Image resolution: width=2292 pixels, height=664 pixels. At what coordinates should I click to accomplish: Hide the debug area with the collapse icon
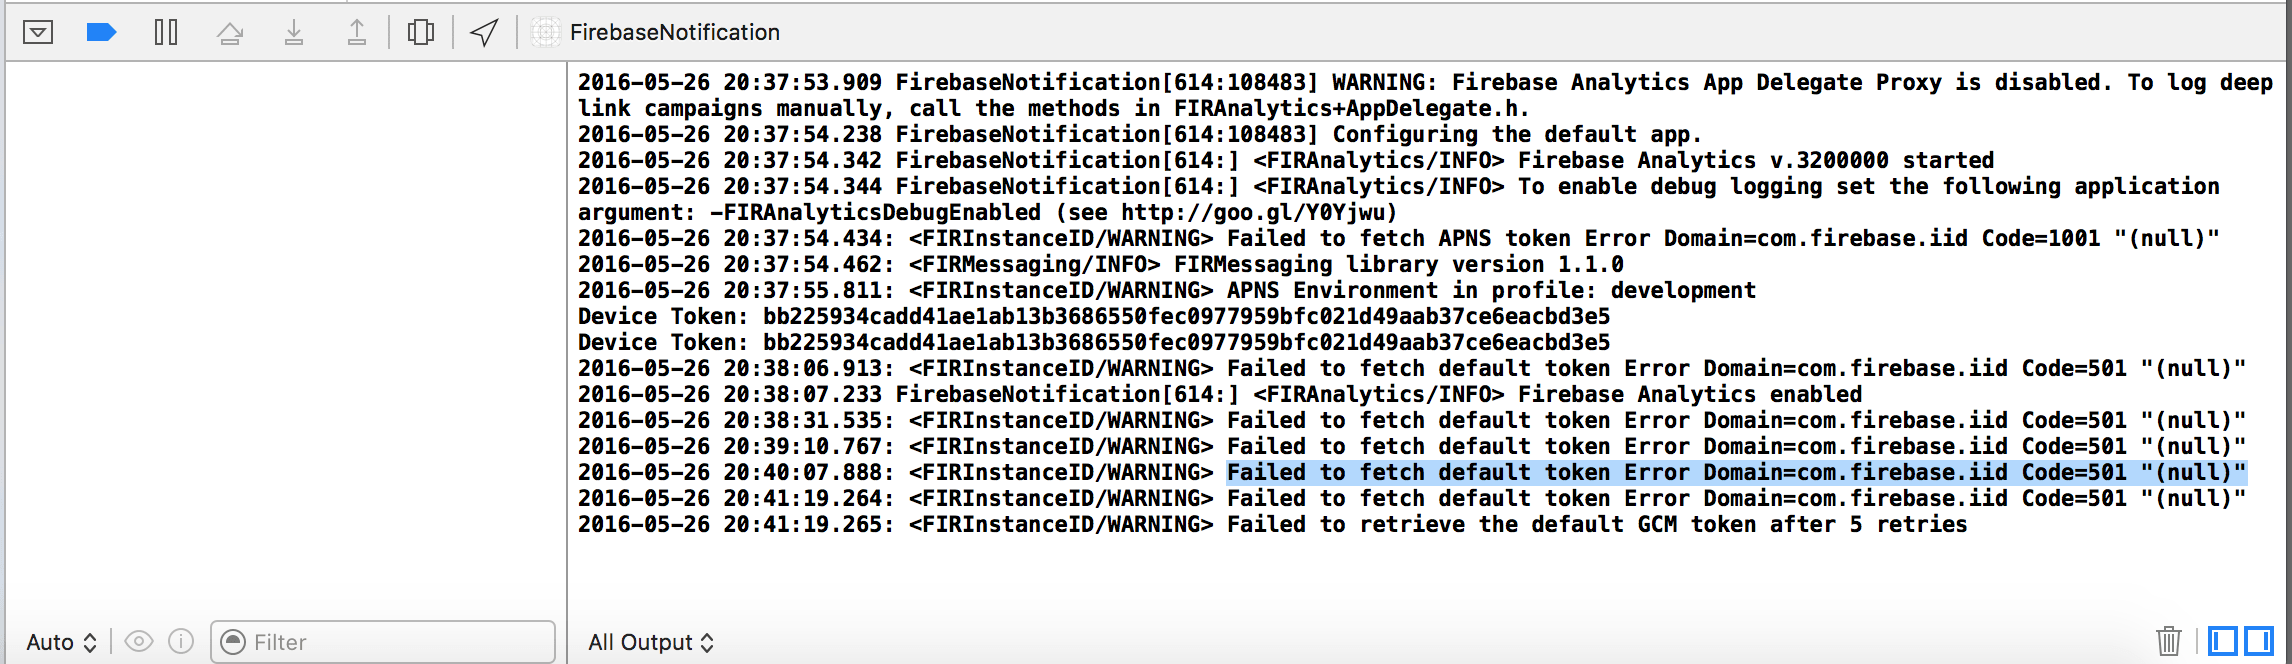[x=38, y=31]
